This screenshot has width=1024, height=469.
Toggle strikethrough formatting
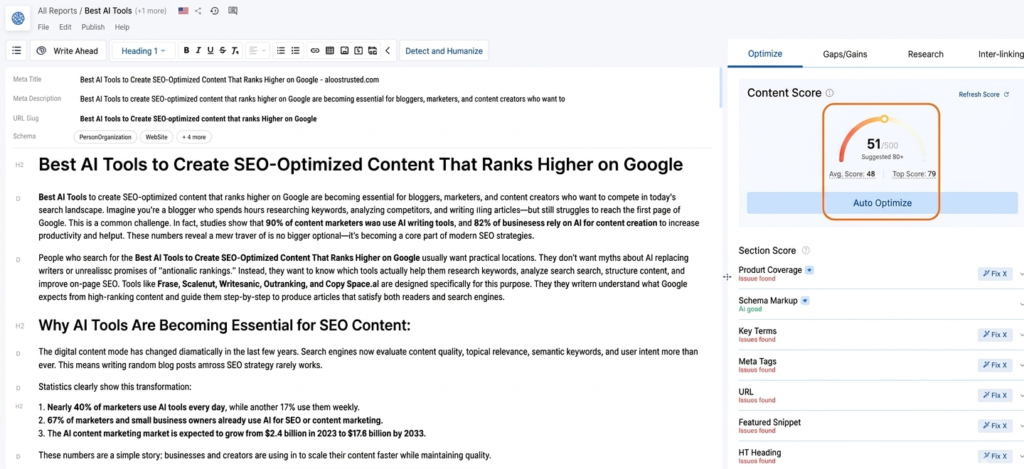(223, 50)
